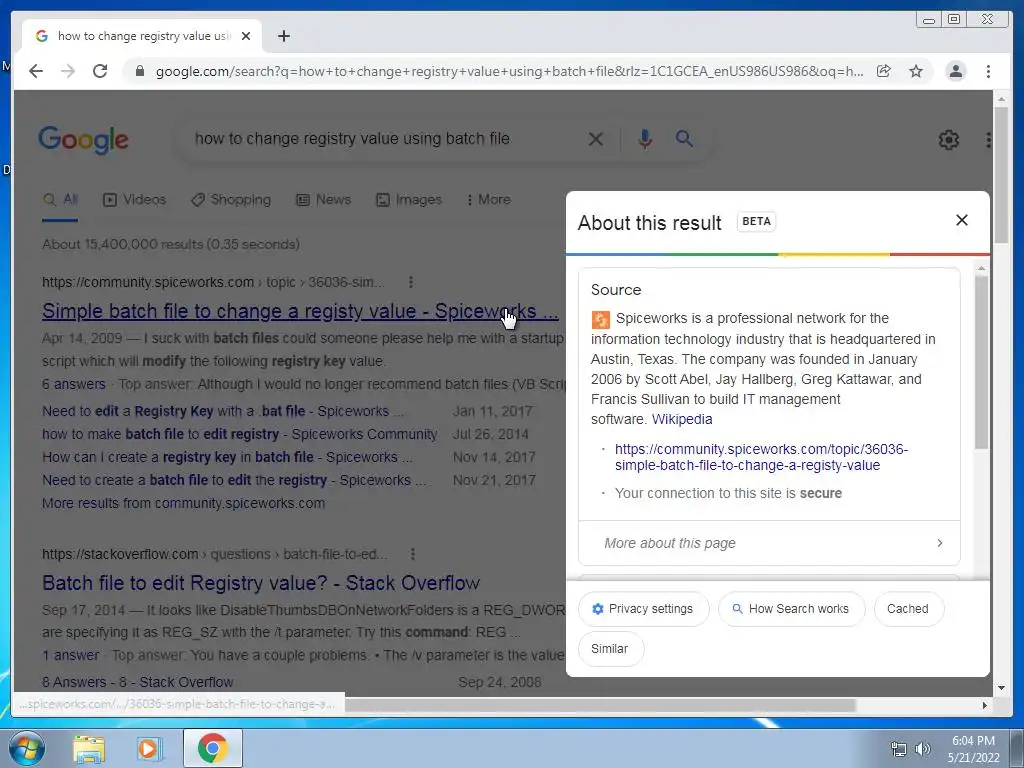Click the Similar button
This screenshot has height=768, width=1024.
[610, 648]
